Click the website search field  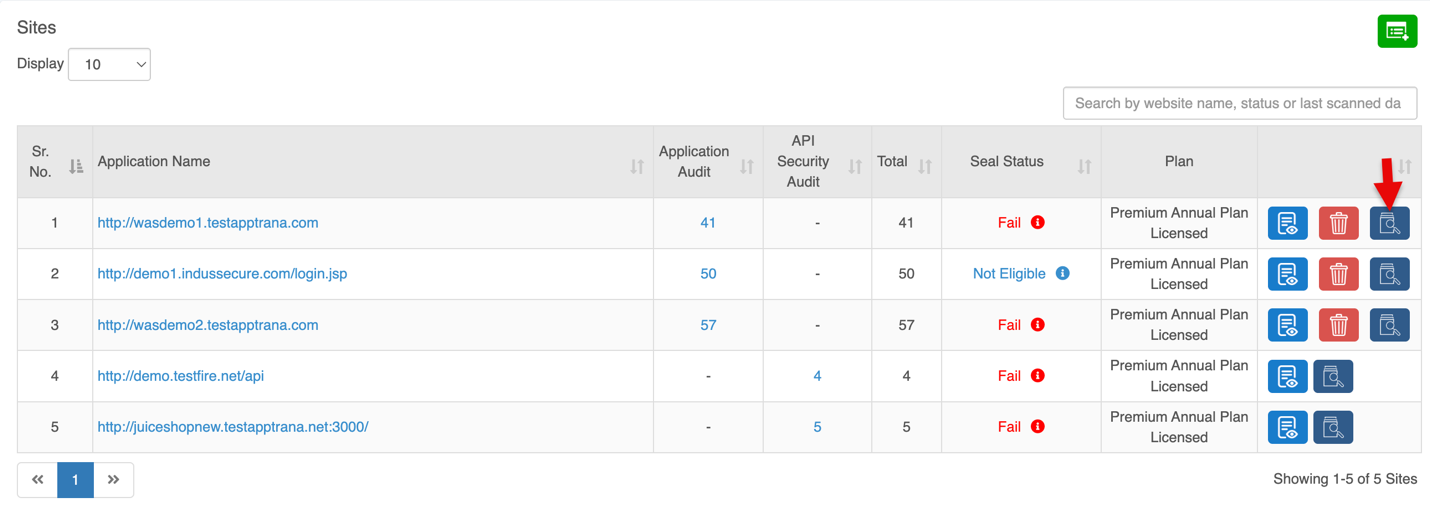point(1239,103)
